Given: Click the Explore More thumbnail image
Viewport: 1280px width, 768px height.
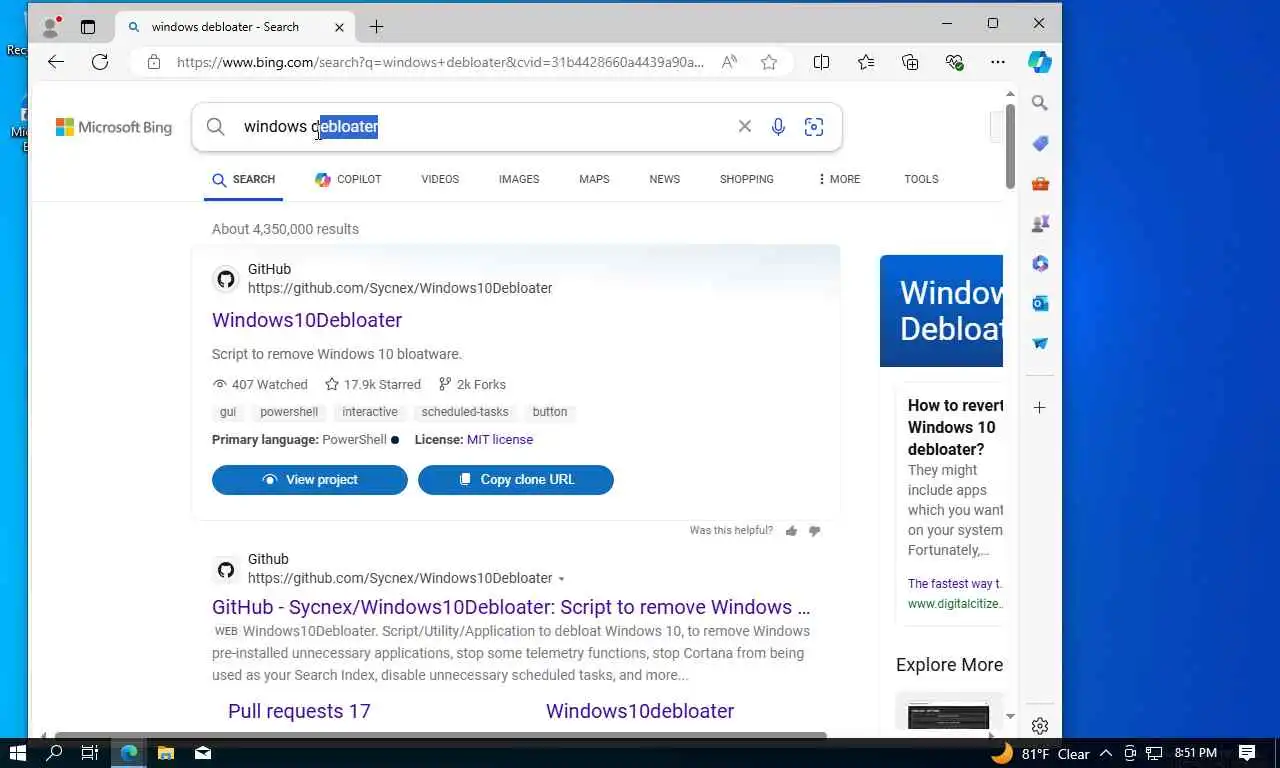Looking at the screenshot, I should 949,716.
